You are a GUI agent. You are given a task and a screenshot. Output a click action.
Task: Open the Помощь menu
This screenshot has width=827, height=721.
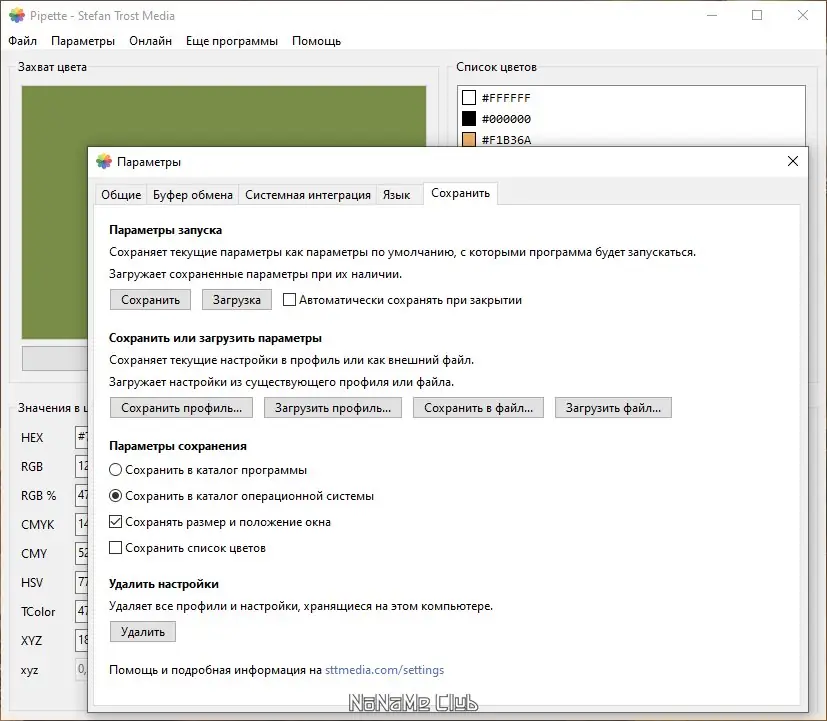[x=316, y=41]
